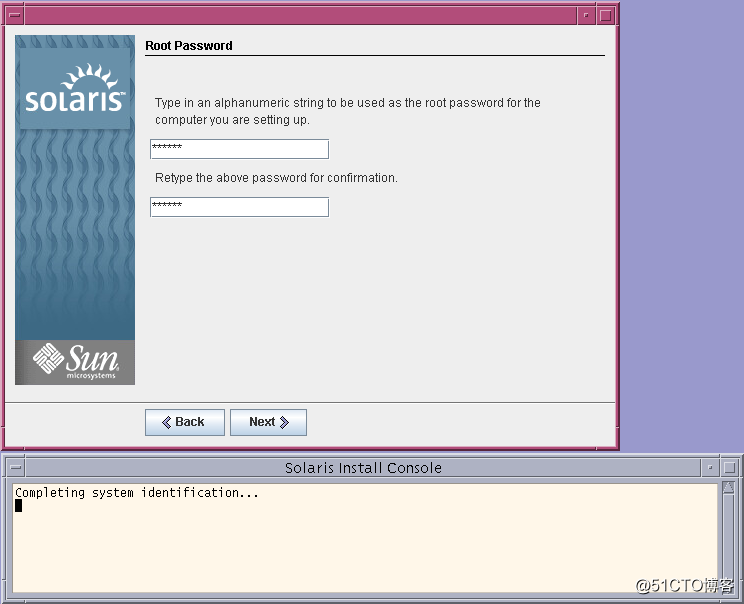The width and height of the screenshot is (744, 604).
Task: Minimize the Root Password installer window
Action: [586, 16]
